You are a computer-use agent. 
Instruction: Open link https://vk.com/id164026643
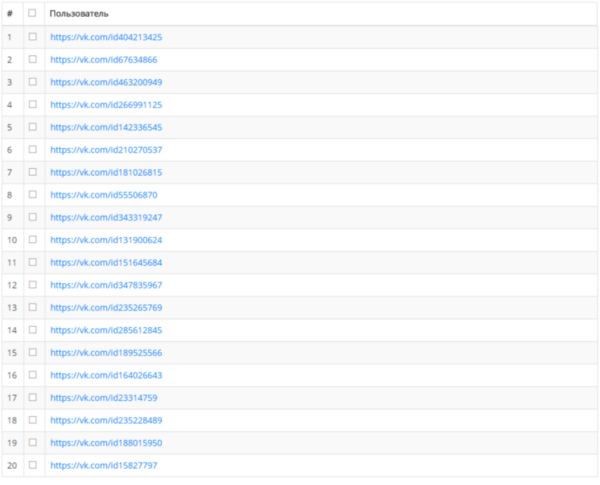point(106,375)
